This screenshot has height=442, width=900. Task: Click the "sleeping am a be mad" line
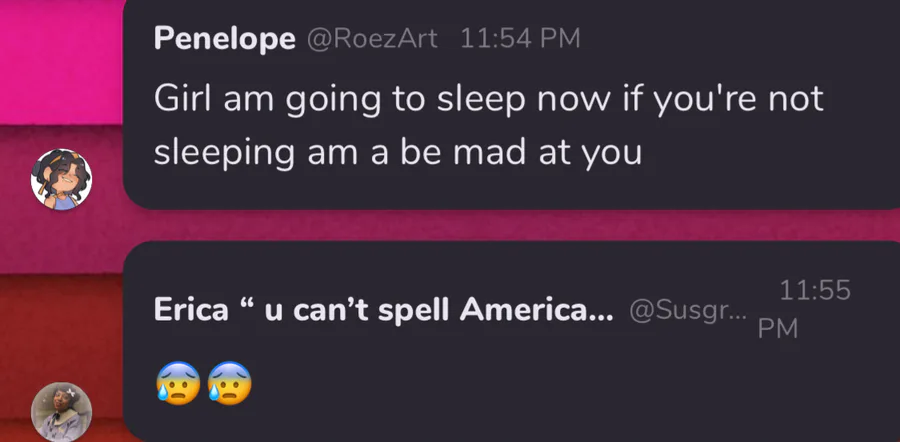click(x=397, y=154)
